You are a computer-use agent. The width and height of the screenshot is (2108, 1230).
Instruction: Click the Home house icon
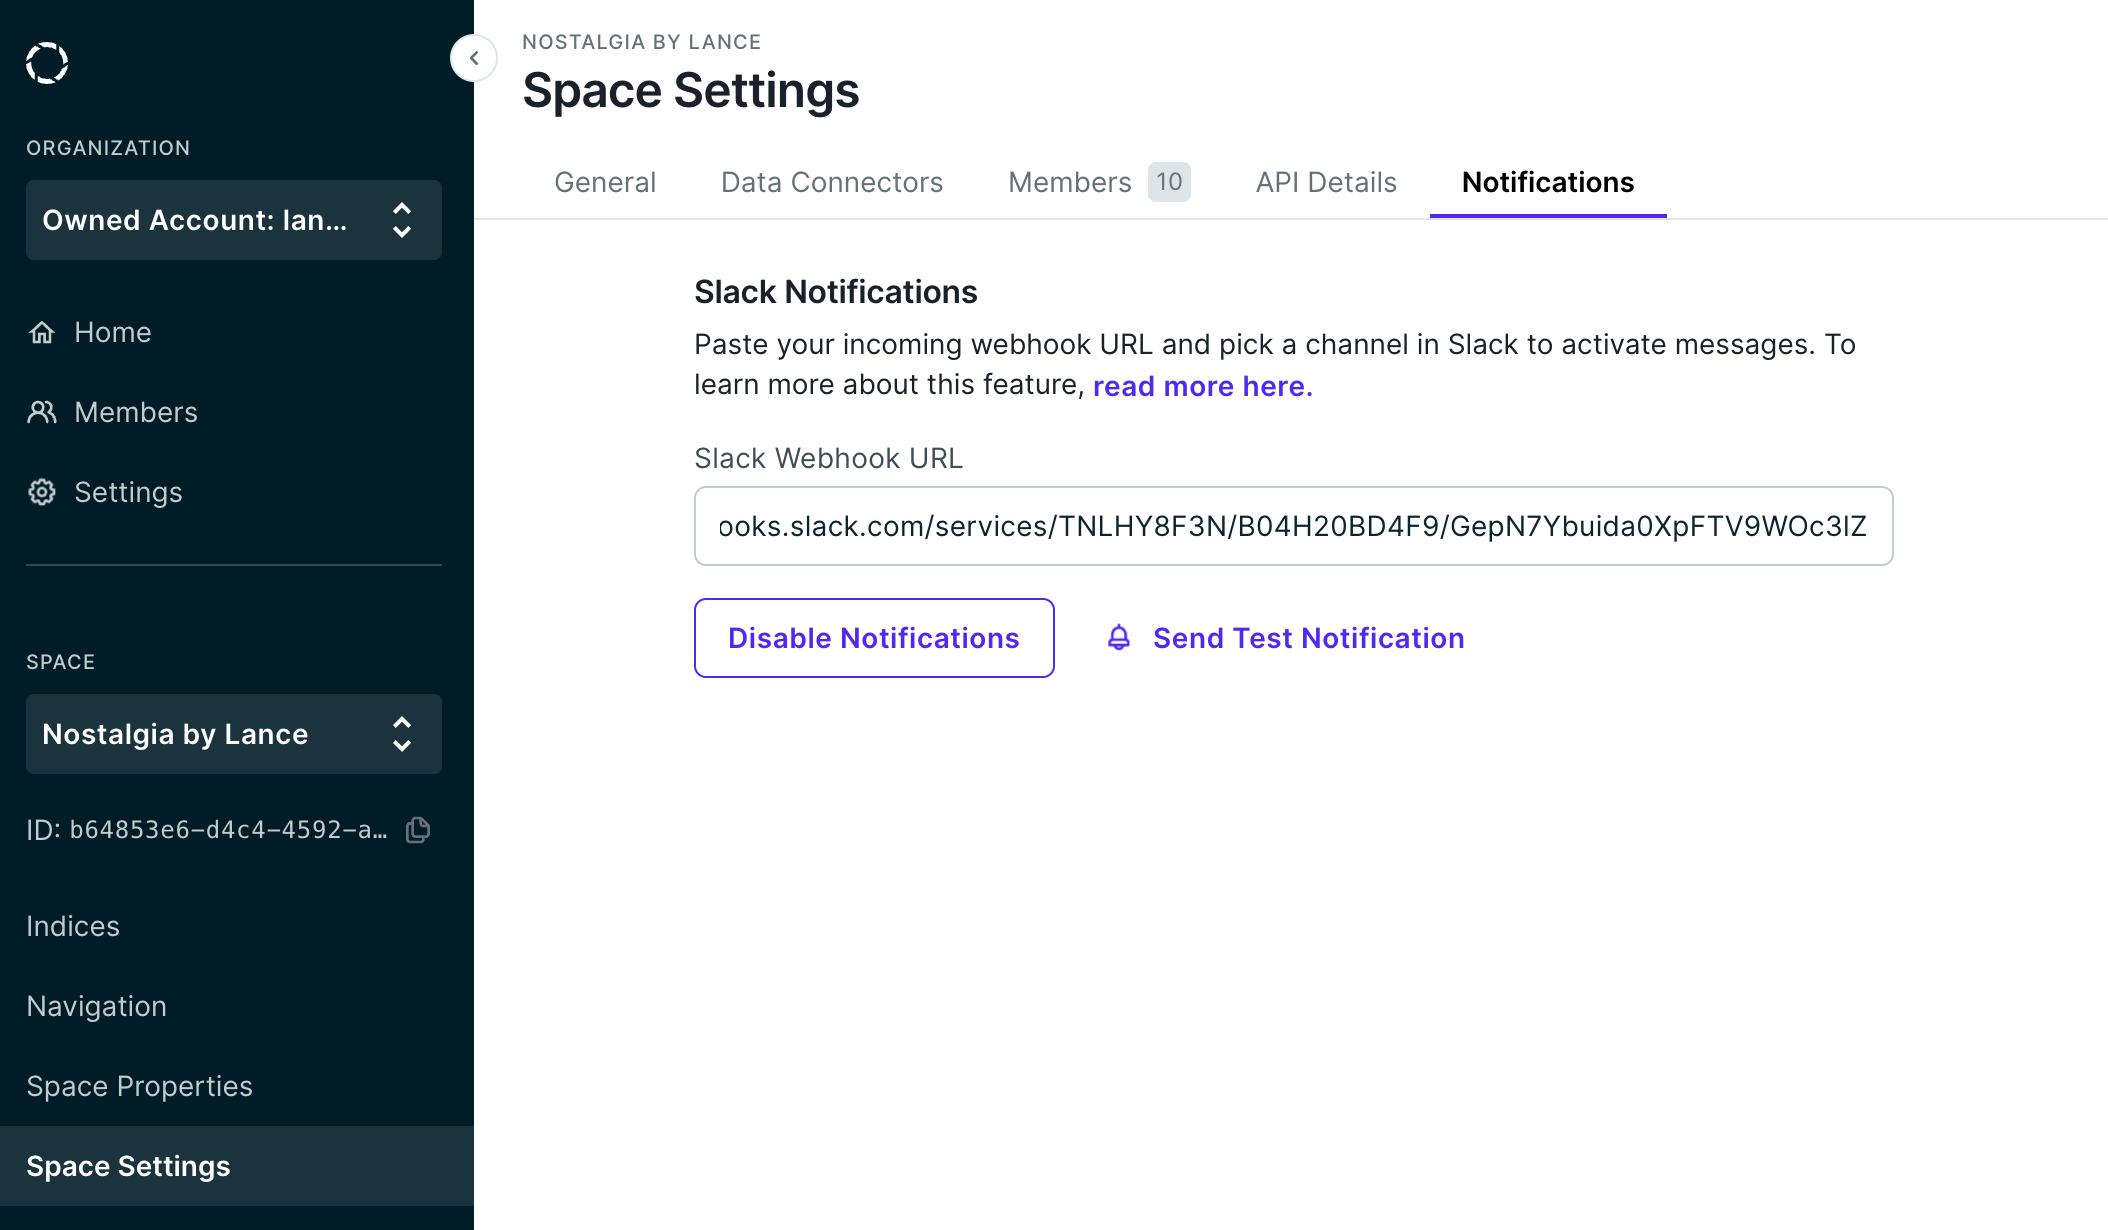click(42, 332)
